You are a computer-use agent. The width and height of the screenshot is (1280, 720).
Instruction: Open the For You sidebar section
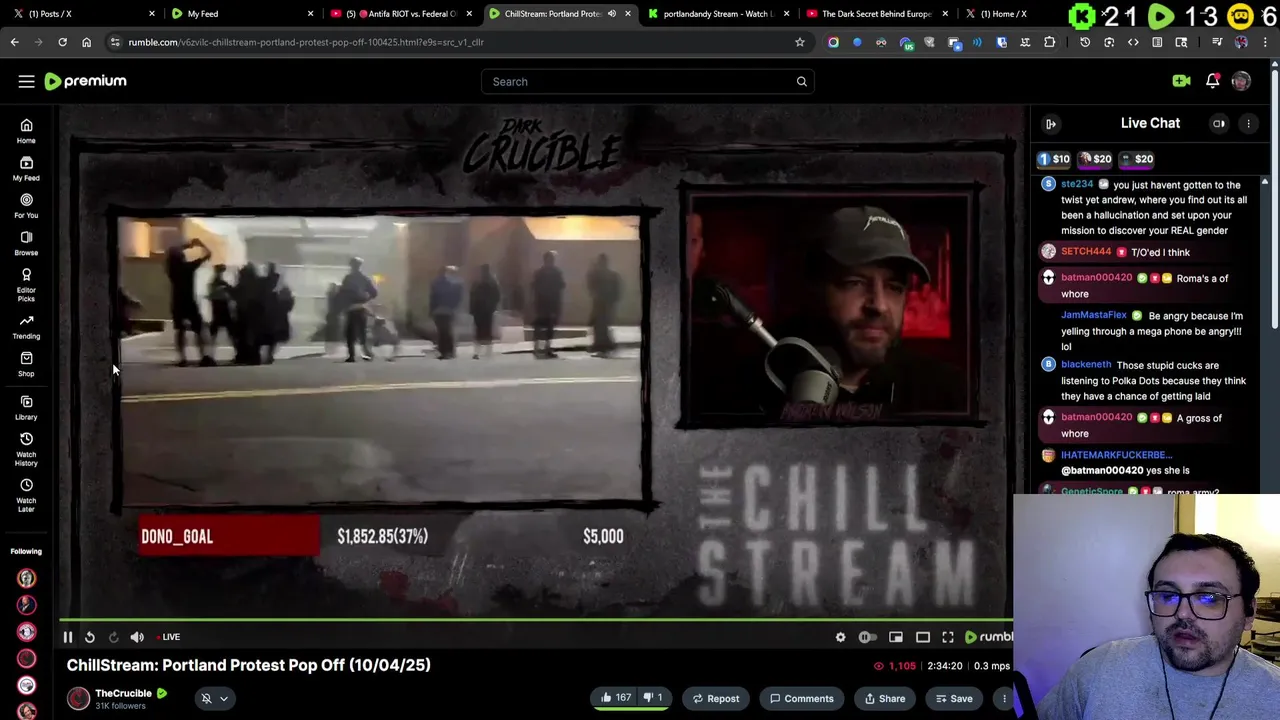[x=26, y=206]
